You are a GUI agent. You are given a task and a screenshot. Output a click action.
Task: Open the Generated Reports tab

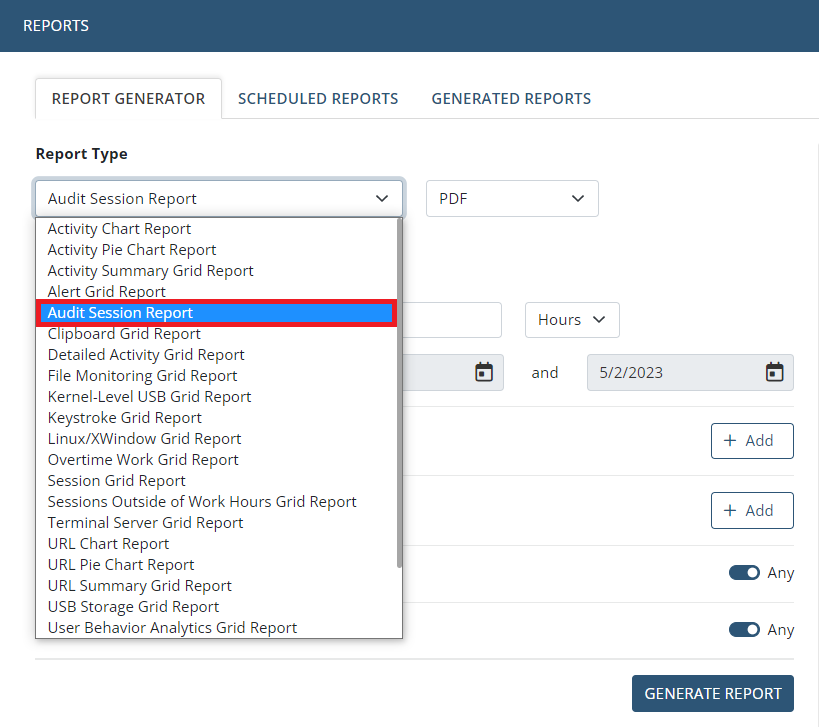tap(511, 98)
